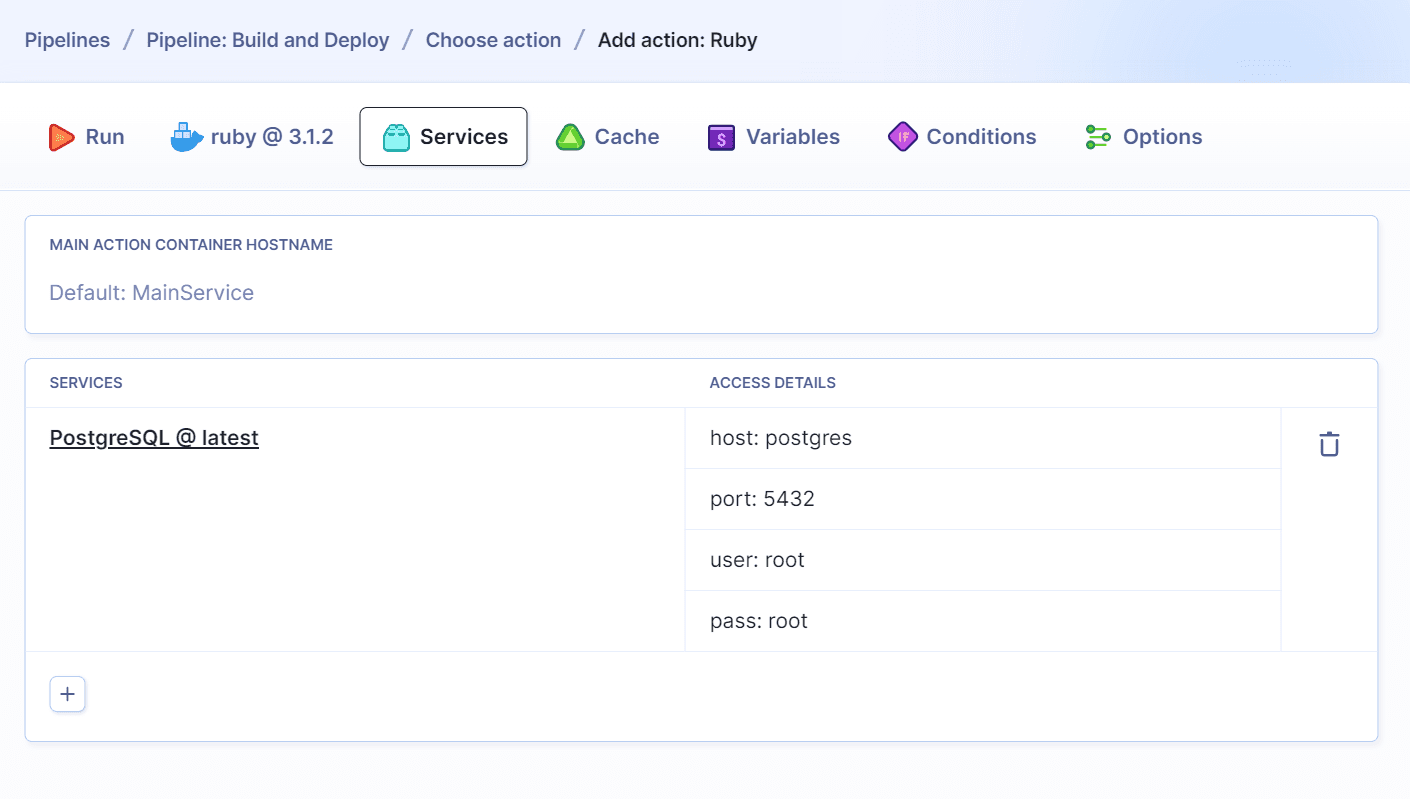
Task: Click the Services package icon
Action: (x=397, y=137)
